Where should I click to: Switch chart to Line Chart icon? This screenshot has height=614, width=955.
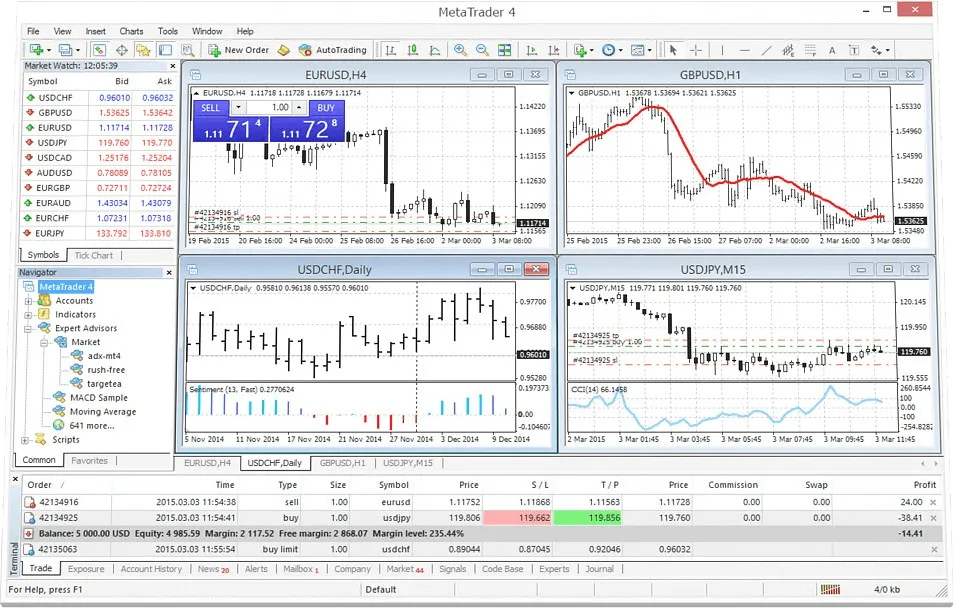pyautogui.click(x=435, y=50)
